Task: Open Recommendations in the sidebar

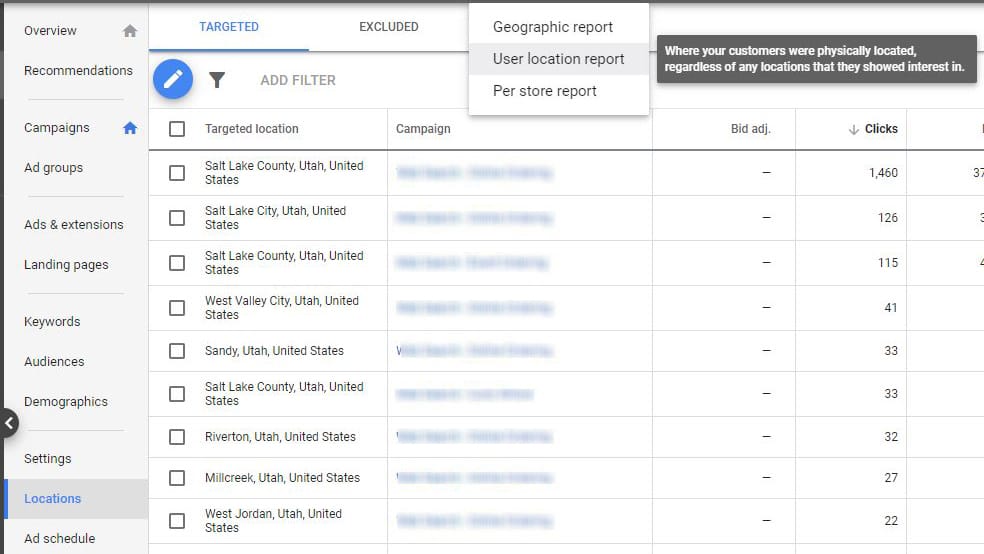Action: pyautogui.click(x=78, y=71)
